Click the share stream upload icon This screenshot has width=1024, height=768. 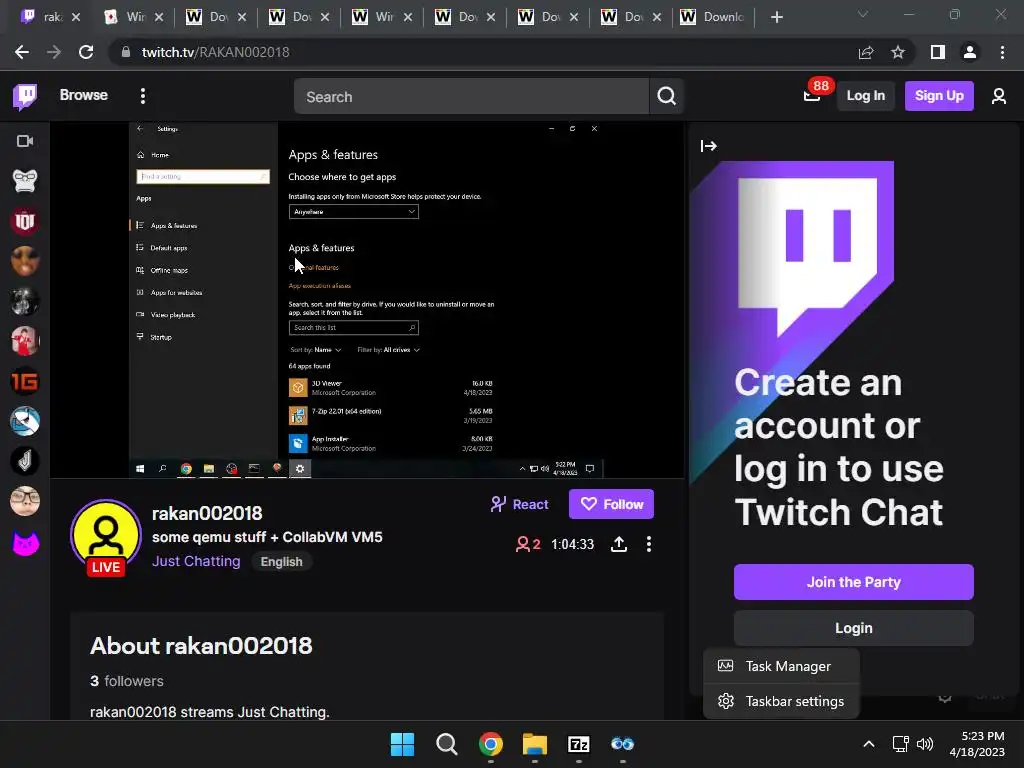[x=618, y=544]
